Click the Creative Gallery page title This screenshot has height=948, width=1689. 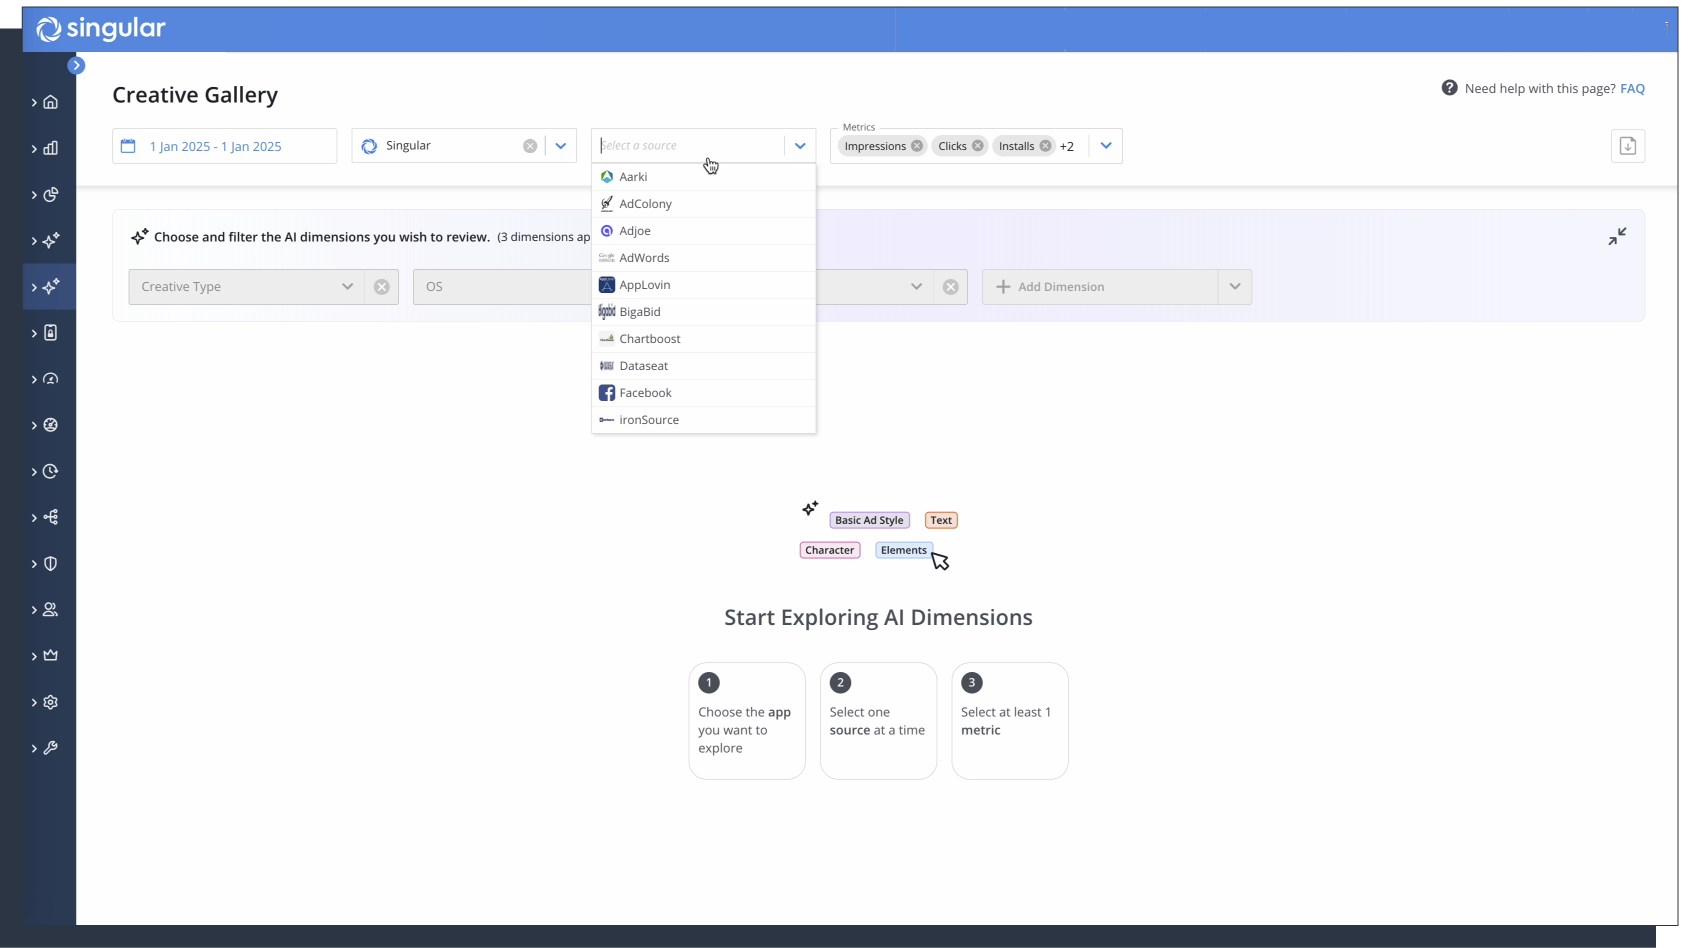tap(195, 95)
